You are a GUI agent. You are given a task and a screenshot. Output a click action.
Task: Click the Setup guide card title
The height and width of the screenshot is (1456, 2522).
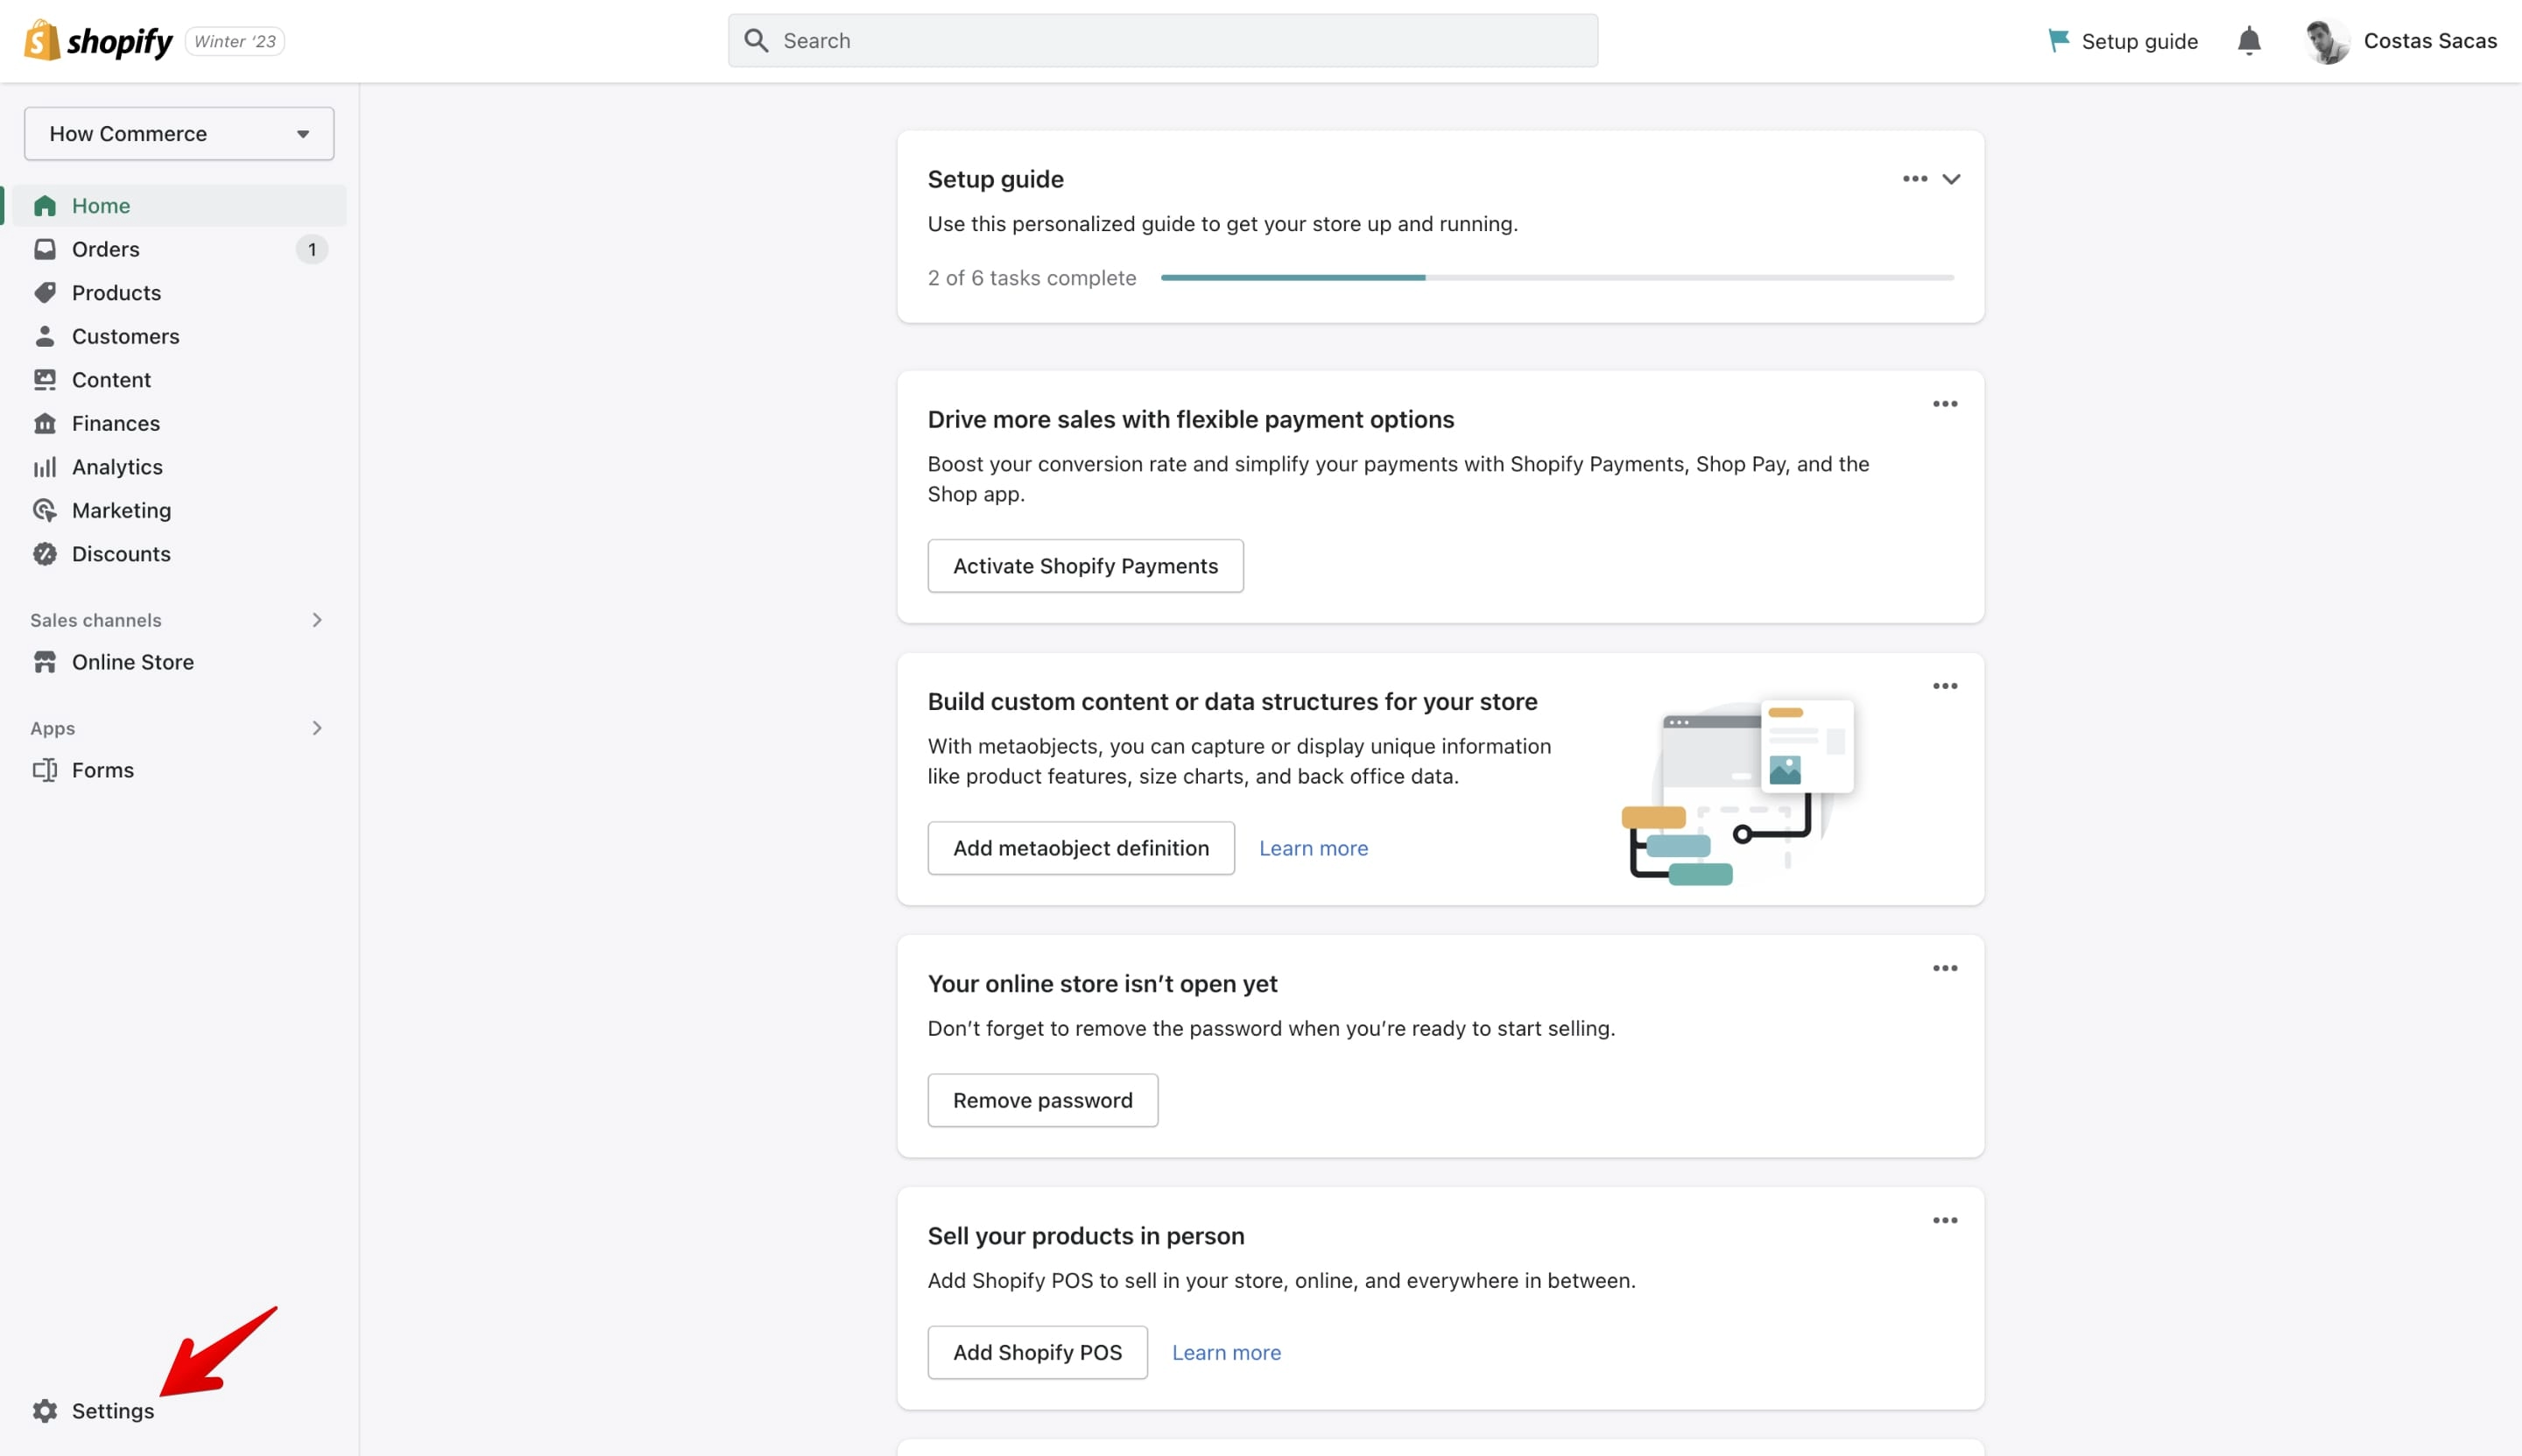pos(995,179)
